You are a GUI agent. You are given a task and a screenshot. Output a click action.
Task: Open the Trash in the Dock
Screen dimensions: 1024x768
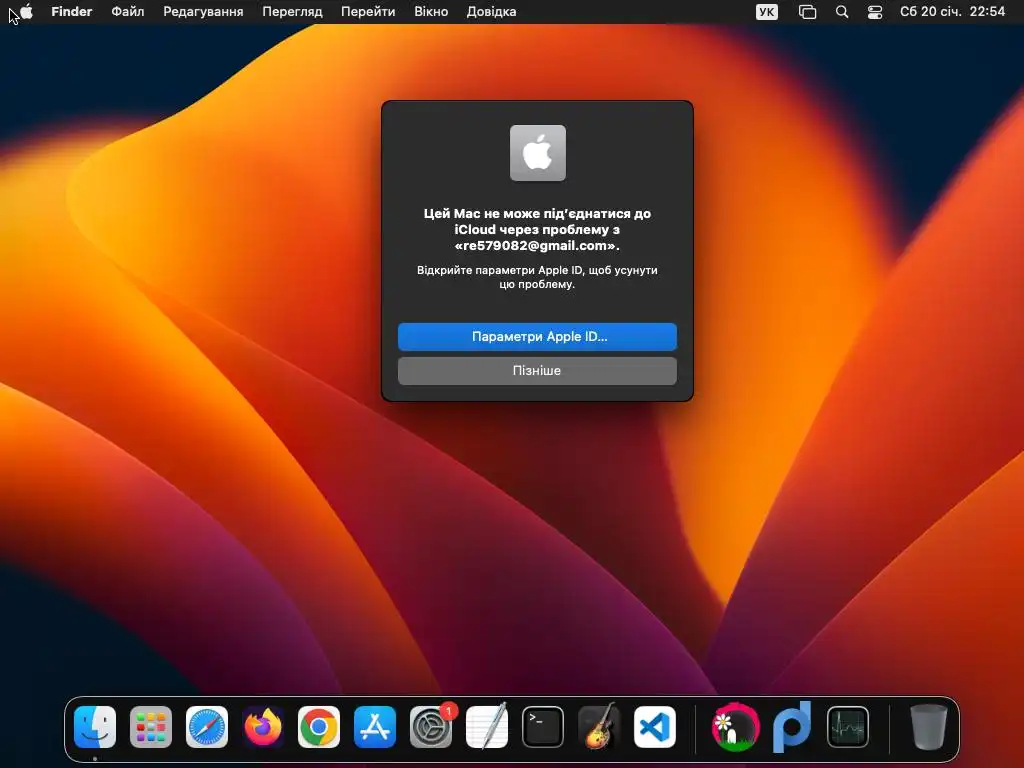click(x=928, y=726)
